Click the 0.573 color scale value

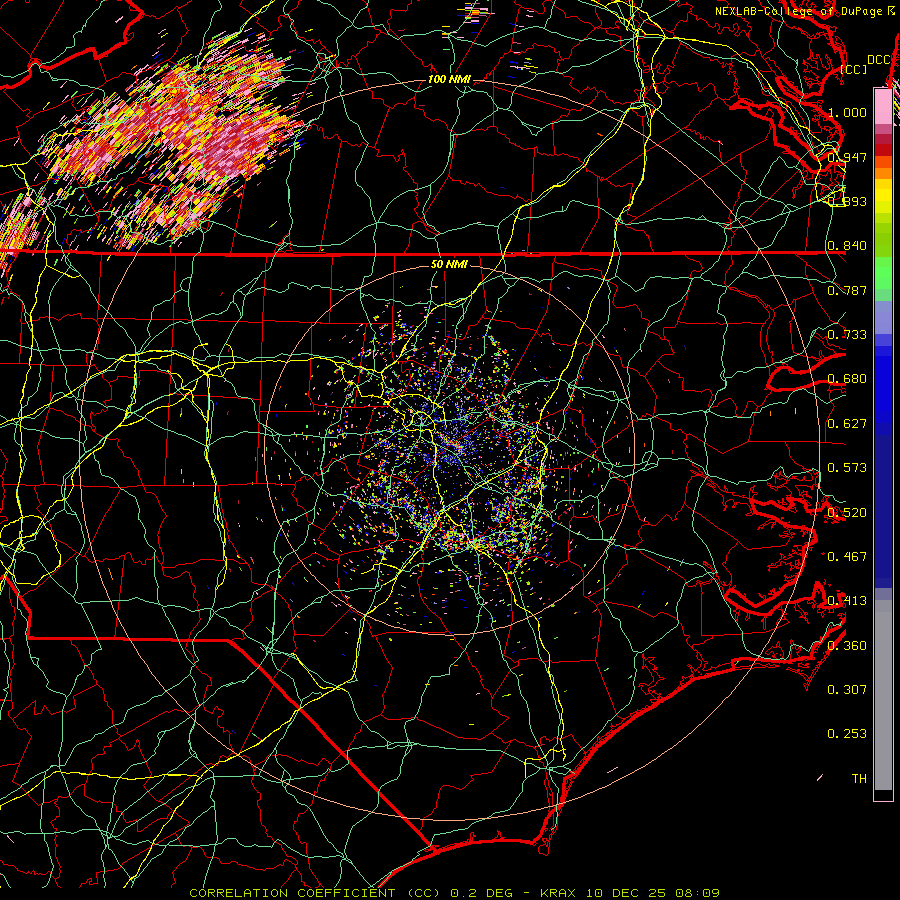(847, 467)
